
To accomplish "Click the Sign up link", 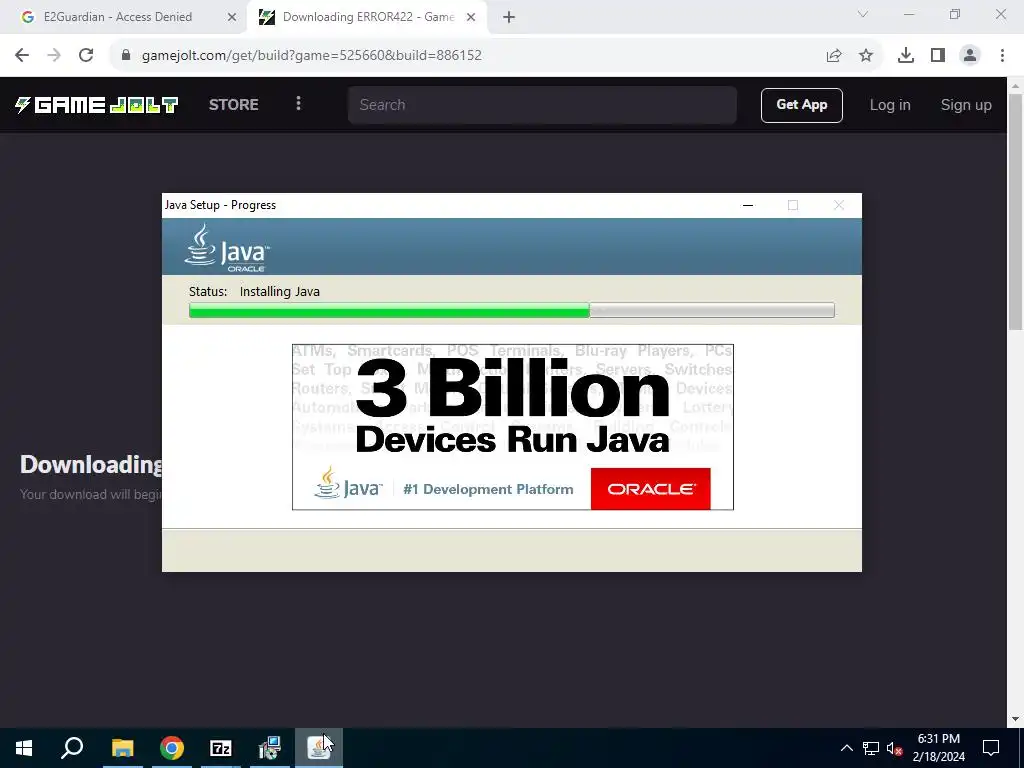I will 966,105.
